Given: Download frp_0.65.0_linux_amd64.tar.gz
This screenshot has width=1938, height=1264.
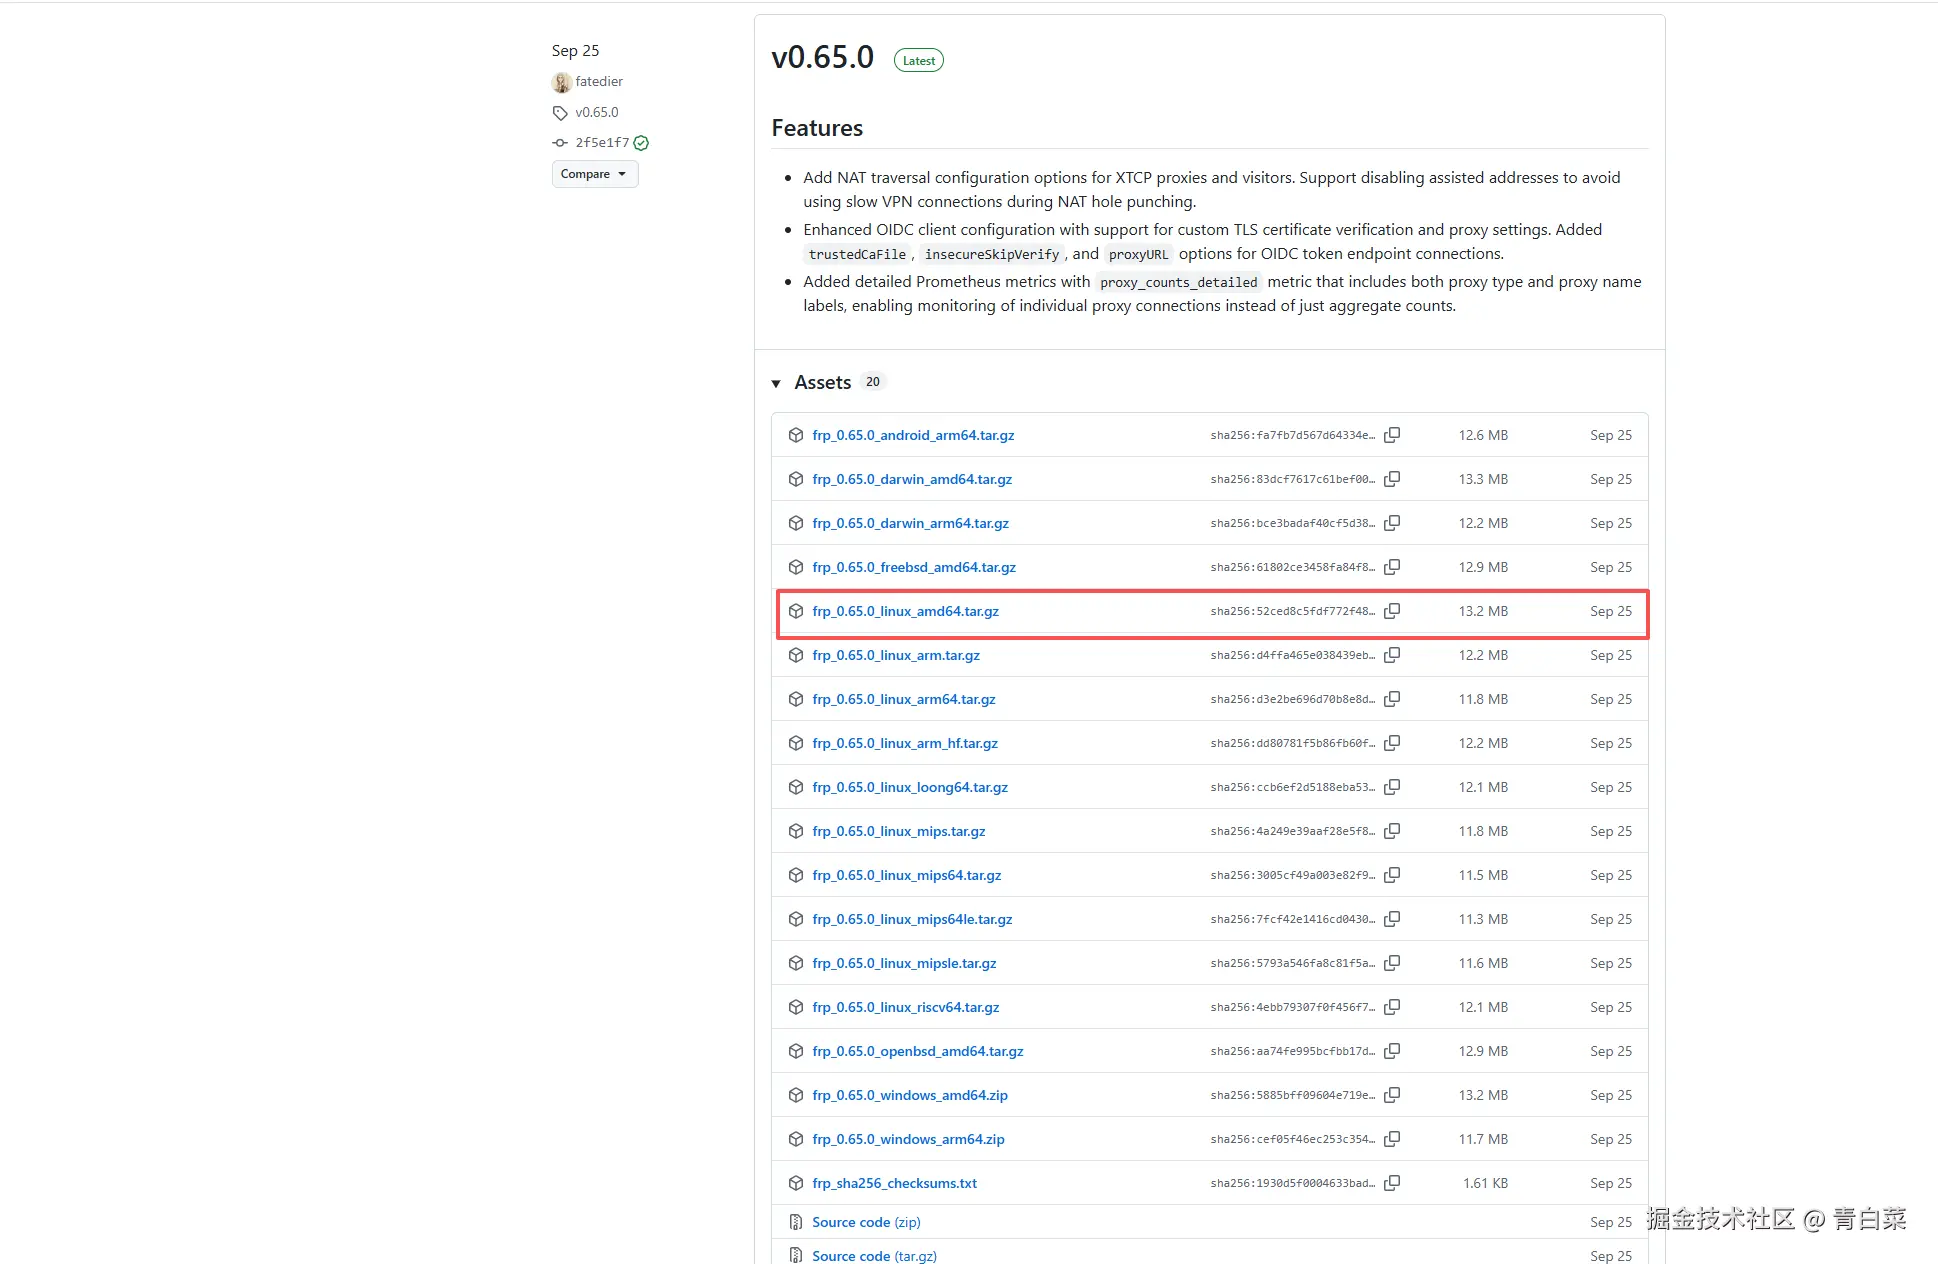Looking at the screenshot, I should (x=905, y=611).
